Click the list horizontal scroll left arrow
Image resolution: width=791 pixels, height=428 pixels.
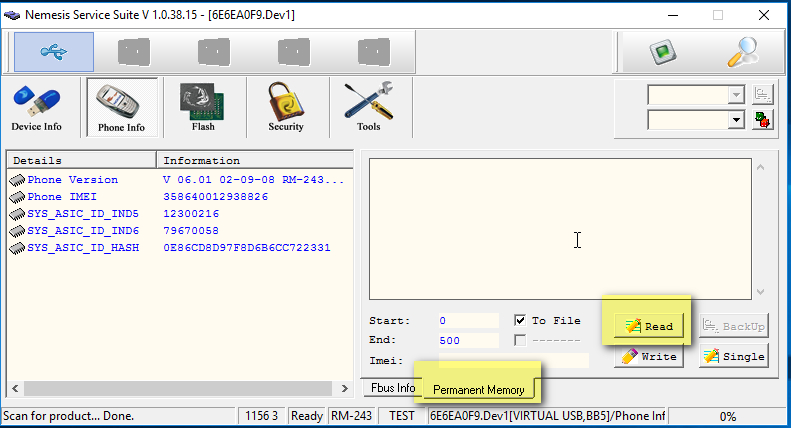(x=15, y=388)
